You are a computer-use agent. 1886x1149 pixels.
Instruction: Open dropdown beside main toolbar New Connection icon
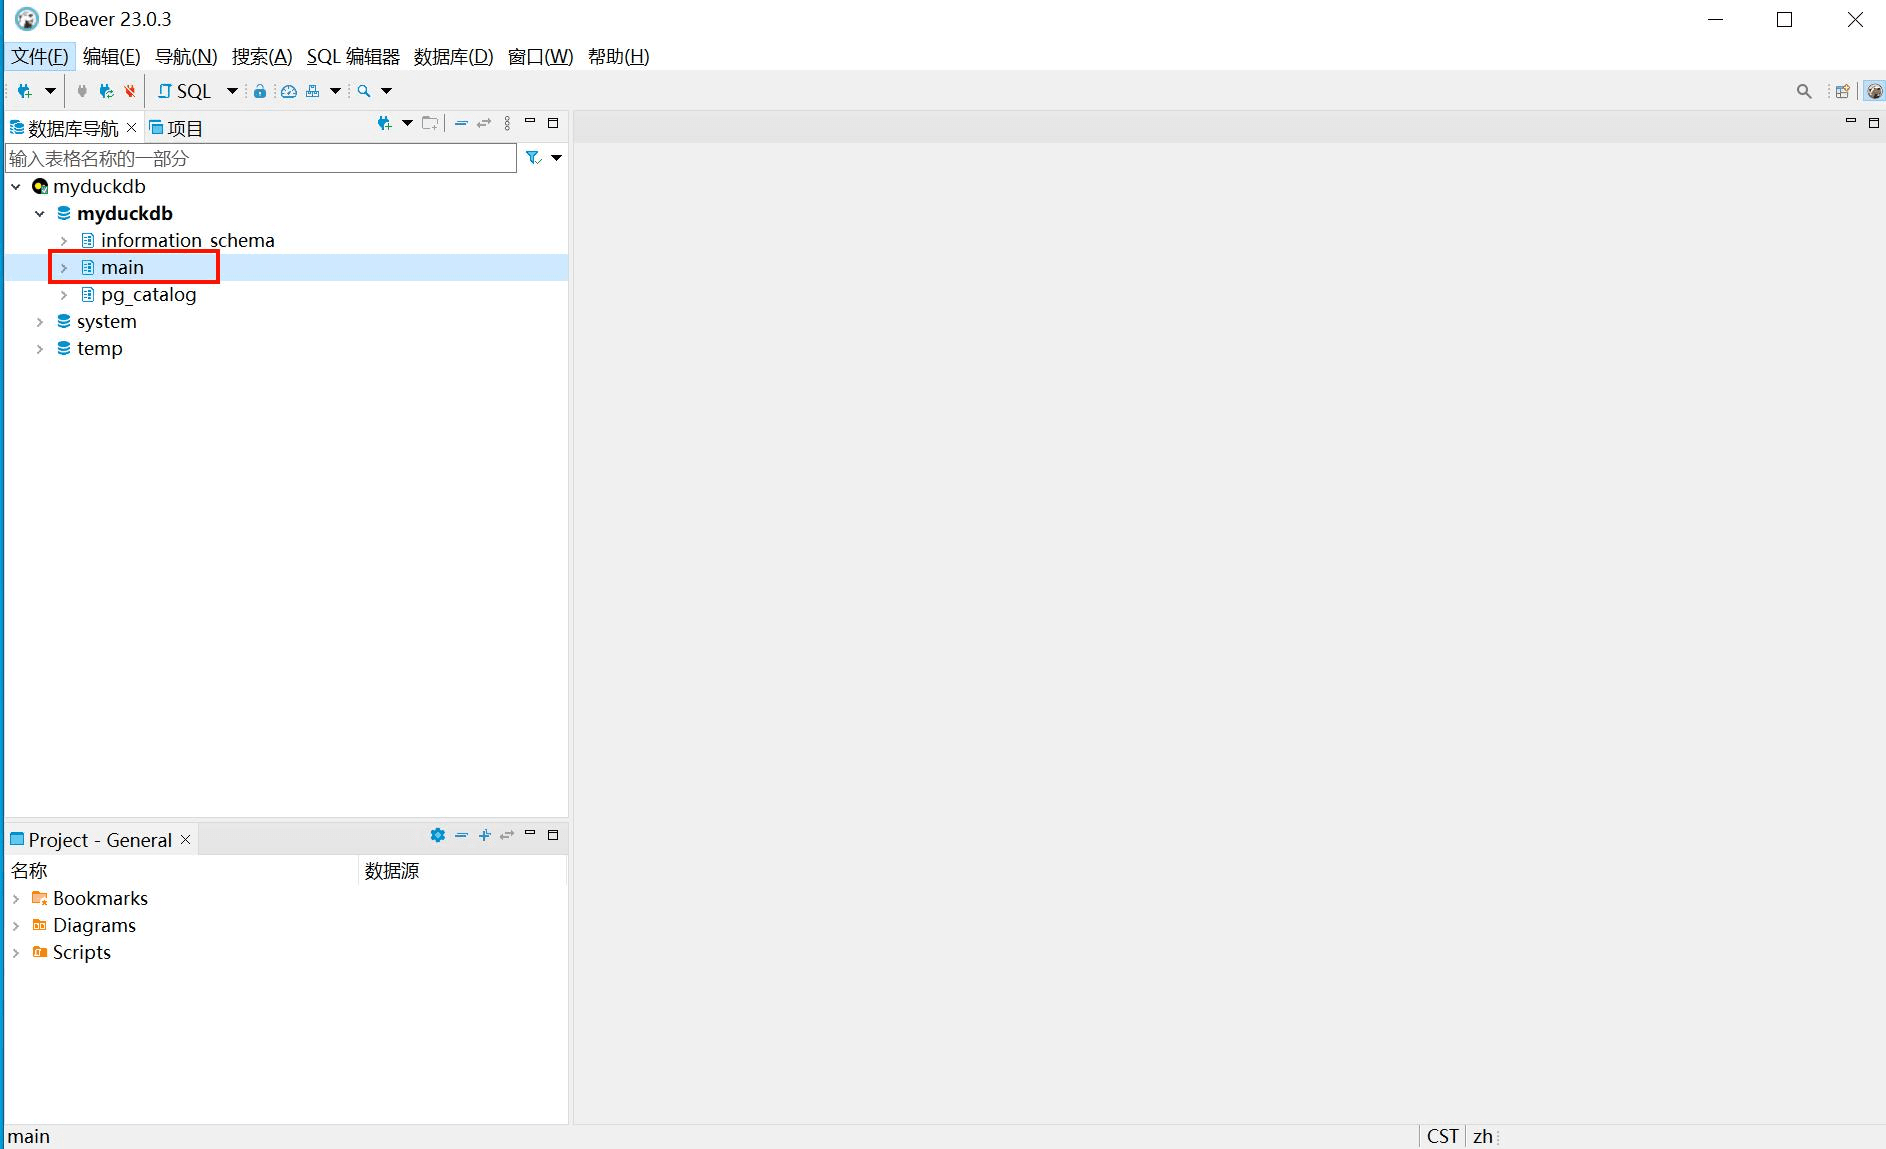point(50,91)
